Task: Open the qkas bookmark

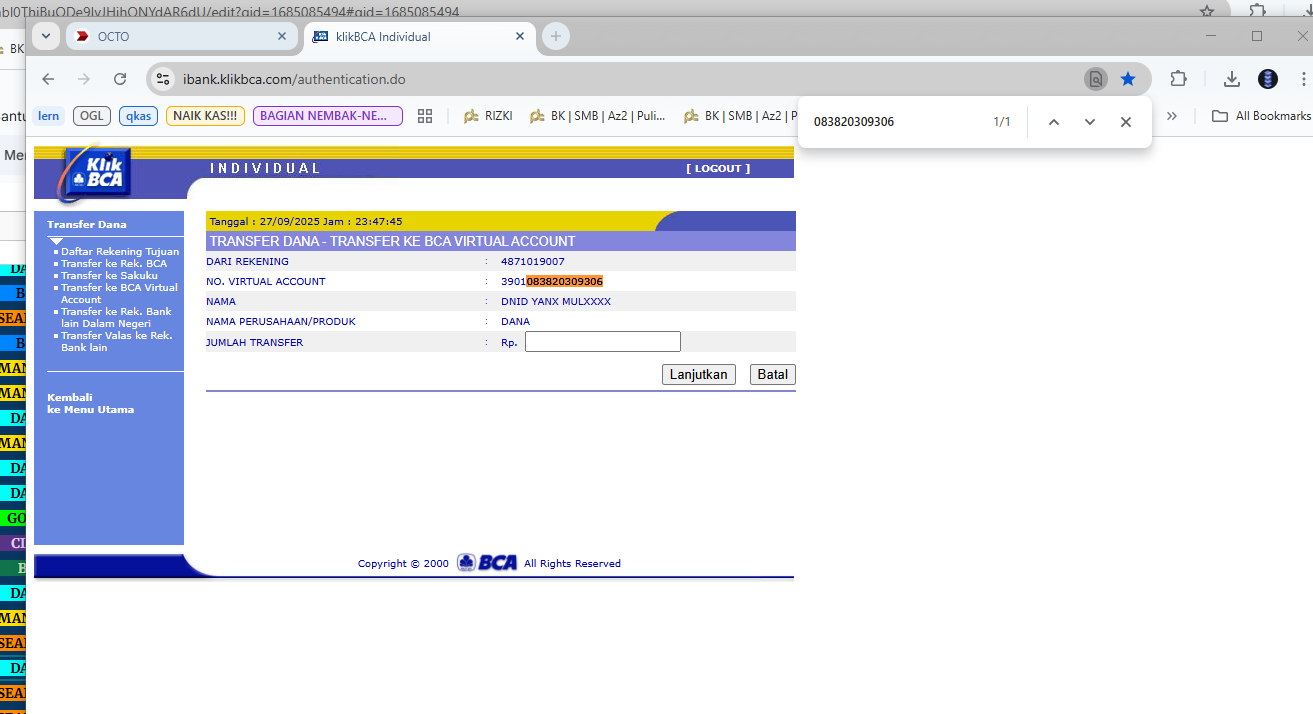Action: [x=138, y=116]
